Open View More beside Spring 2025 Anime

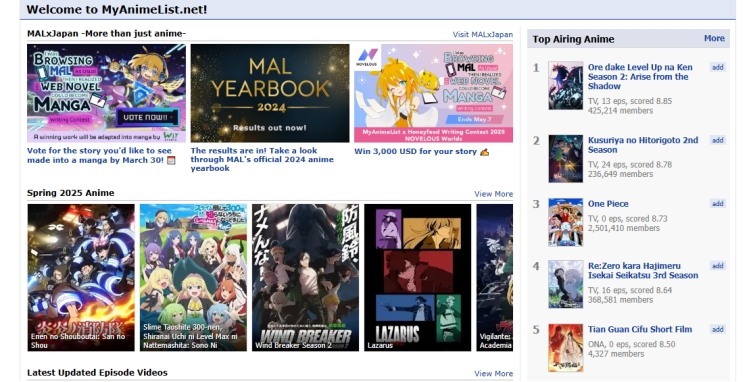coord(494,194)
